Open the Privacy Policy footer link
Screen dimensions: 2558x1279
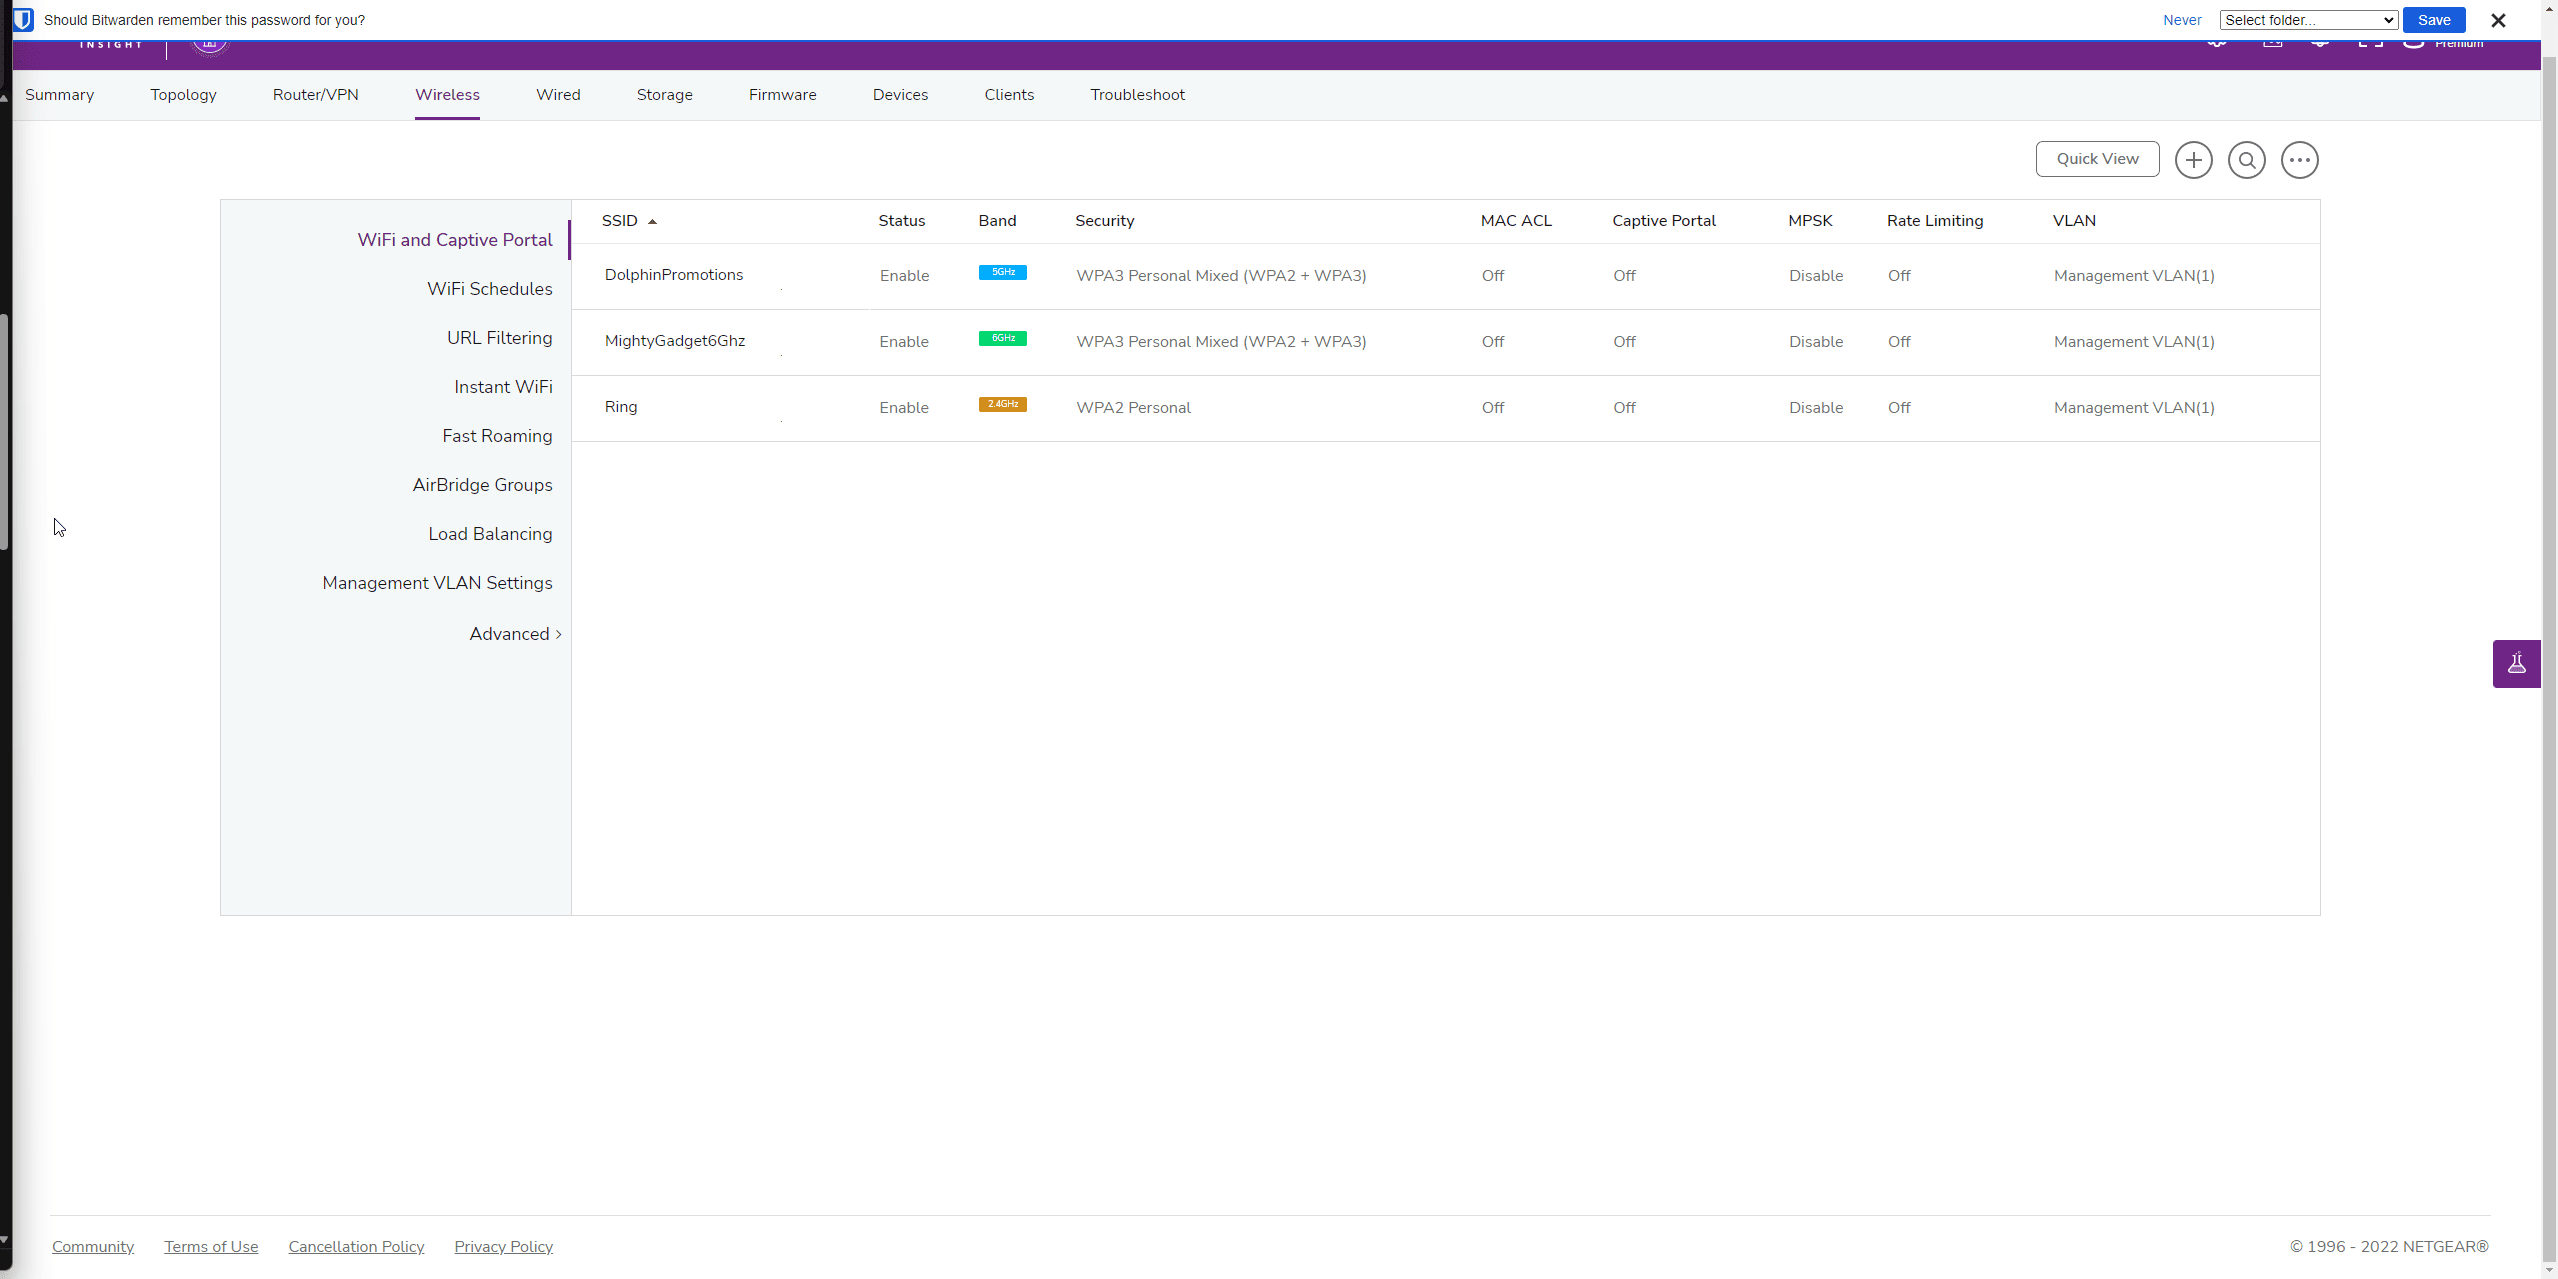[x=503, y=1246]
